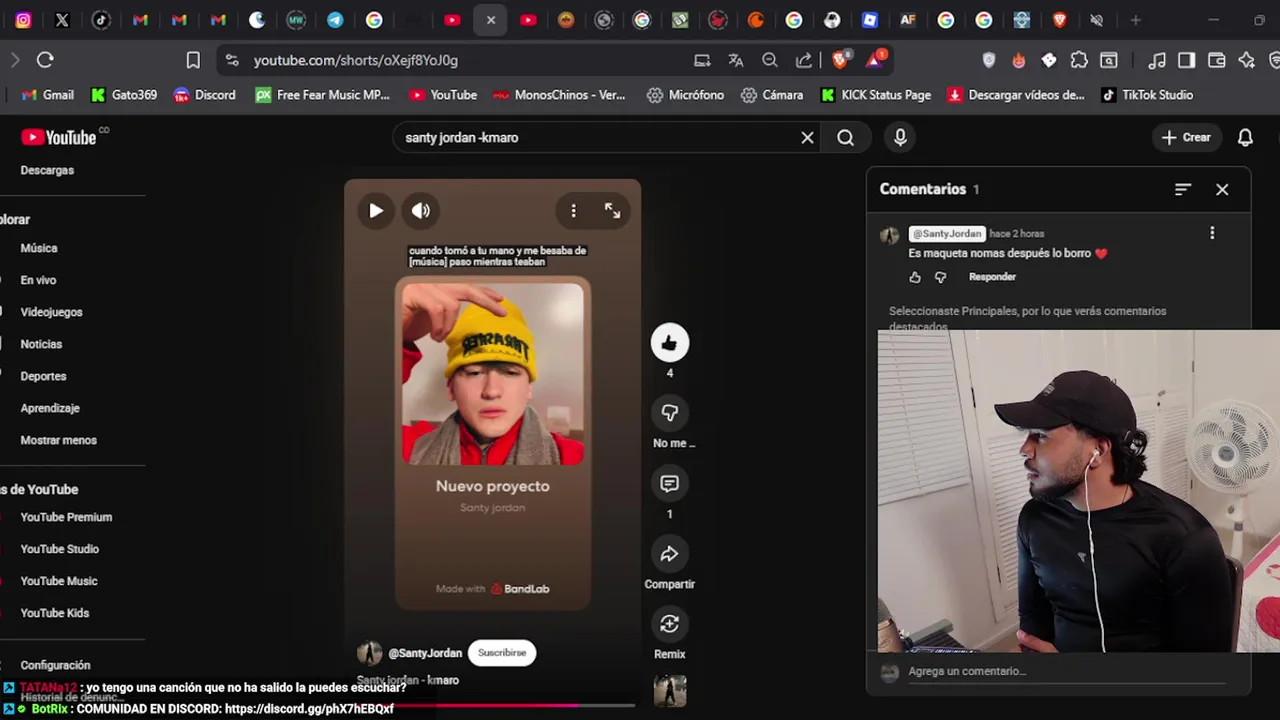Open YouTube bookmark in bookmarks bar
The image size is (1280, 720).
(442, 95)
